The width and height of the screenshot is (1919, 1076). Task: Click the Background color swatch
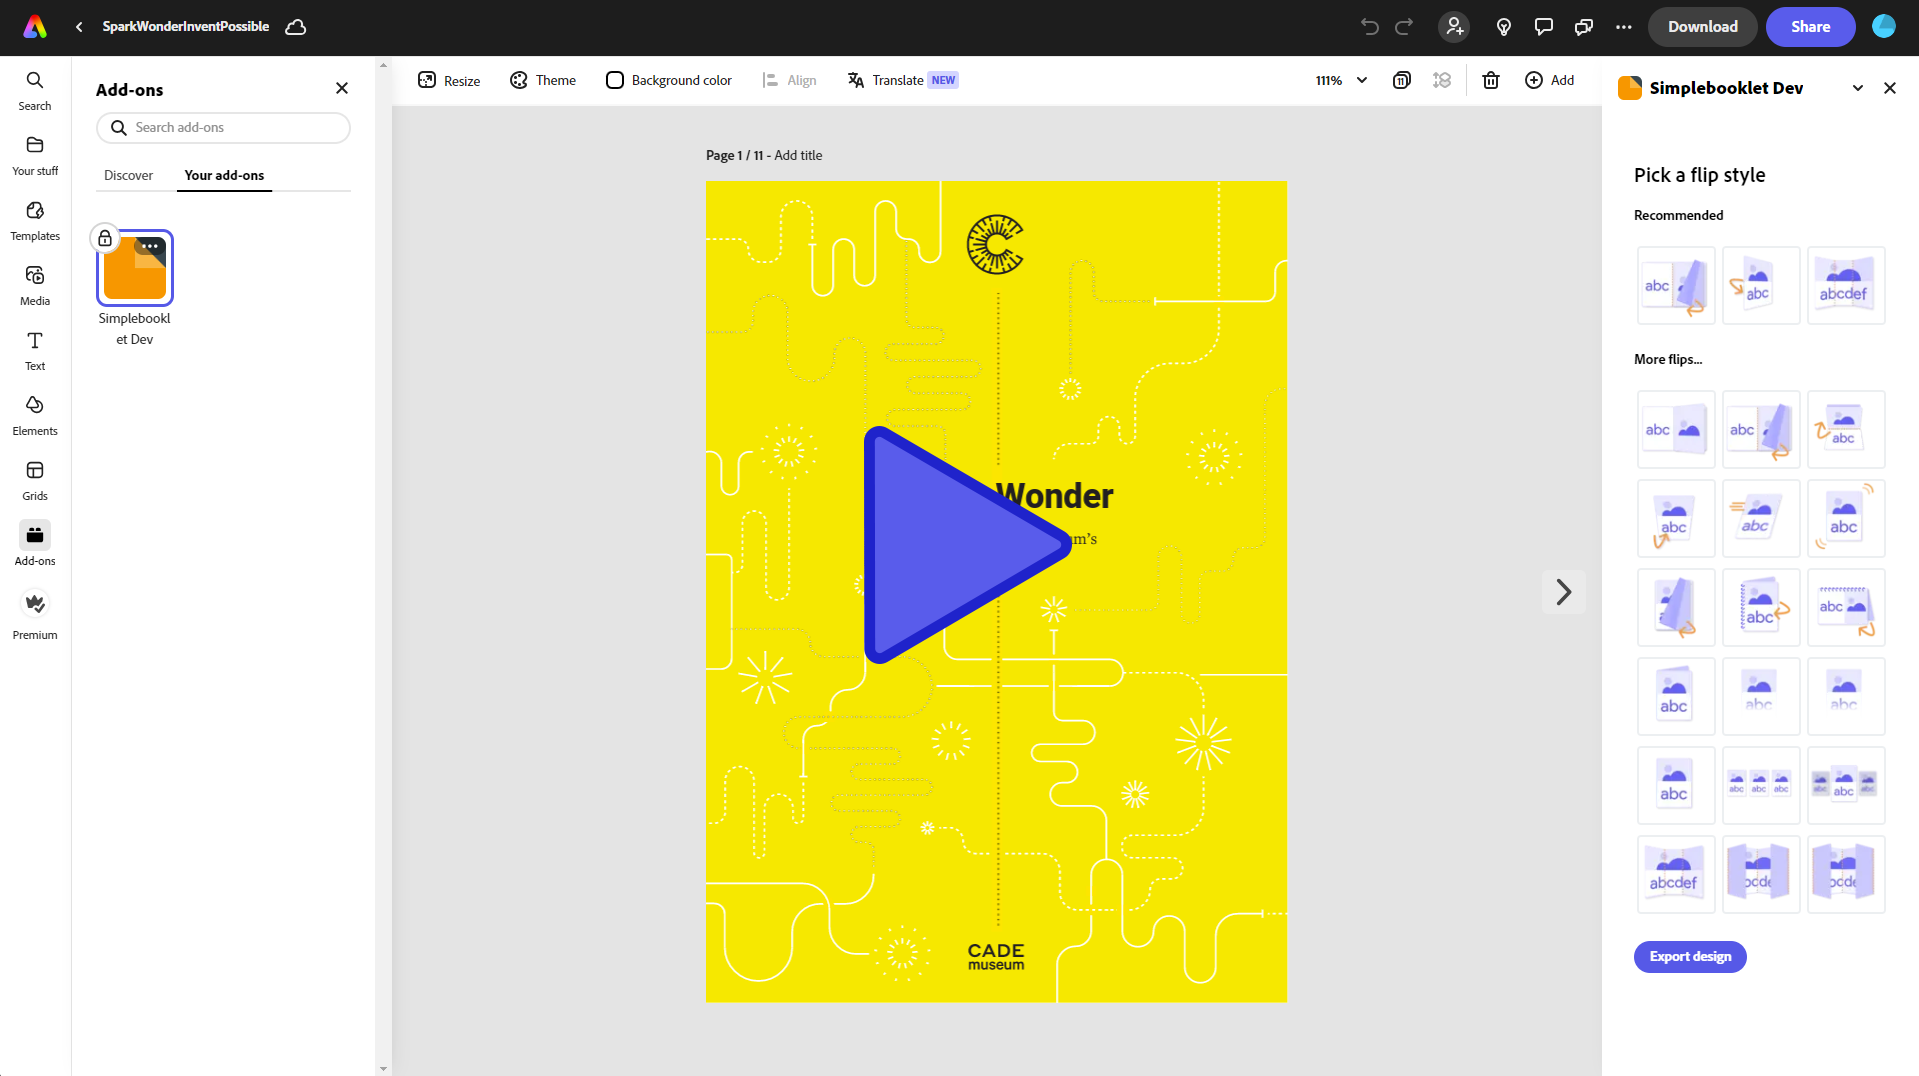pyautogui.click(x=614, y=80)
